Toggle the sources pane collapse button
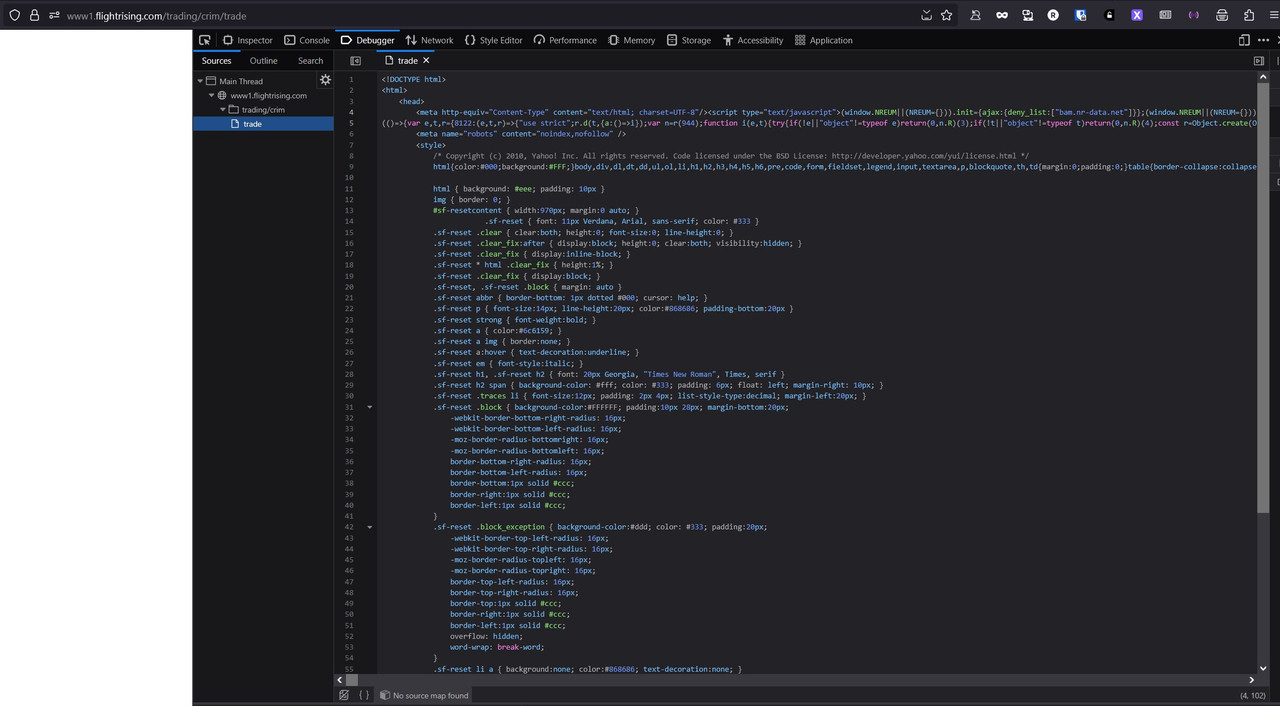 pos(355,60)
